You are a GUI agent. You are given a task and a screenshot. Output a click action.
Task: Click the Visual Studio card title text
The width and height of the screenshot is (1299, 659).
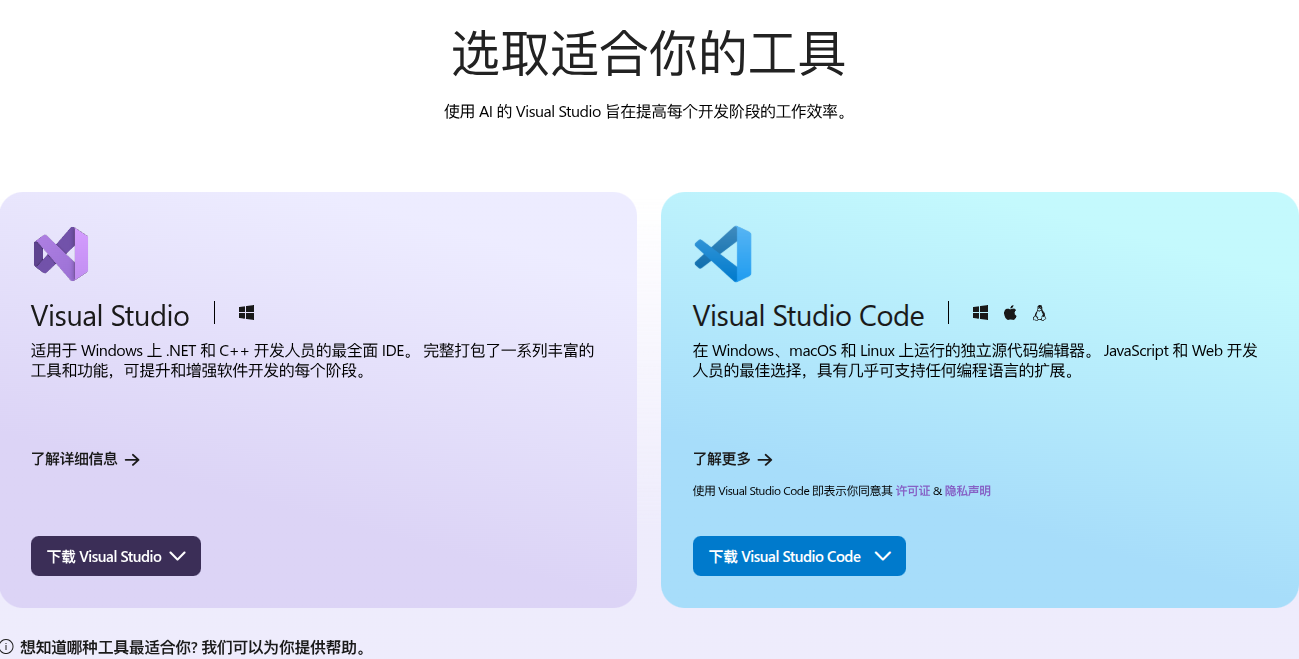110,316
